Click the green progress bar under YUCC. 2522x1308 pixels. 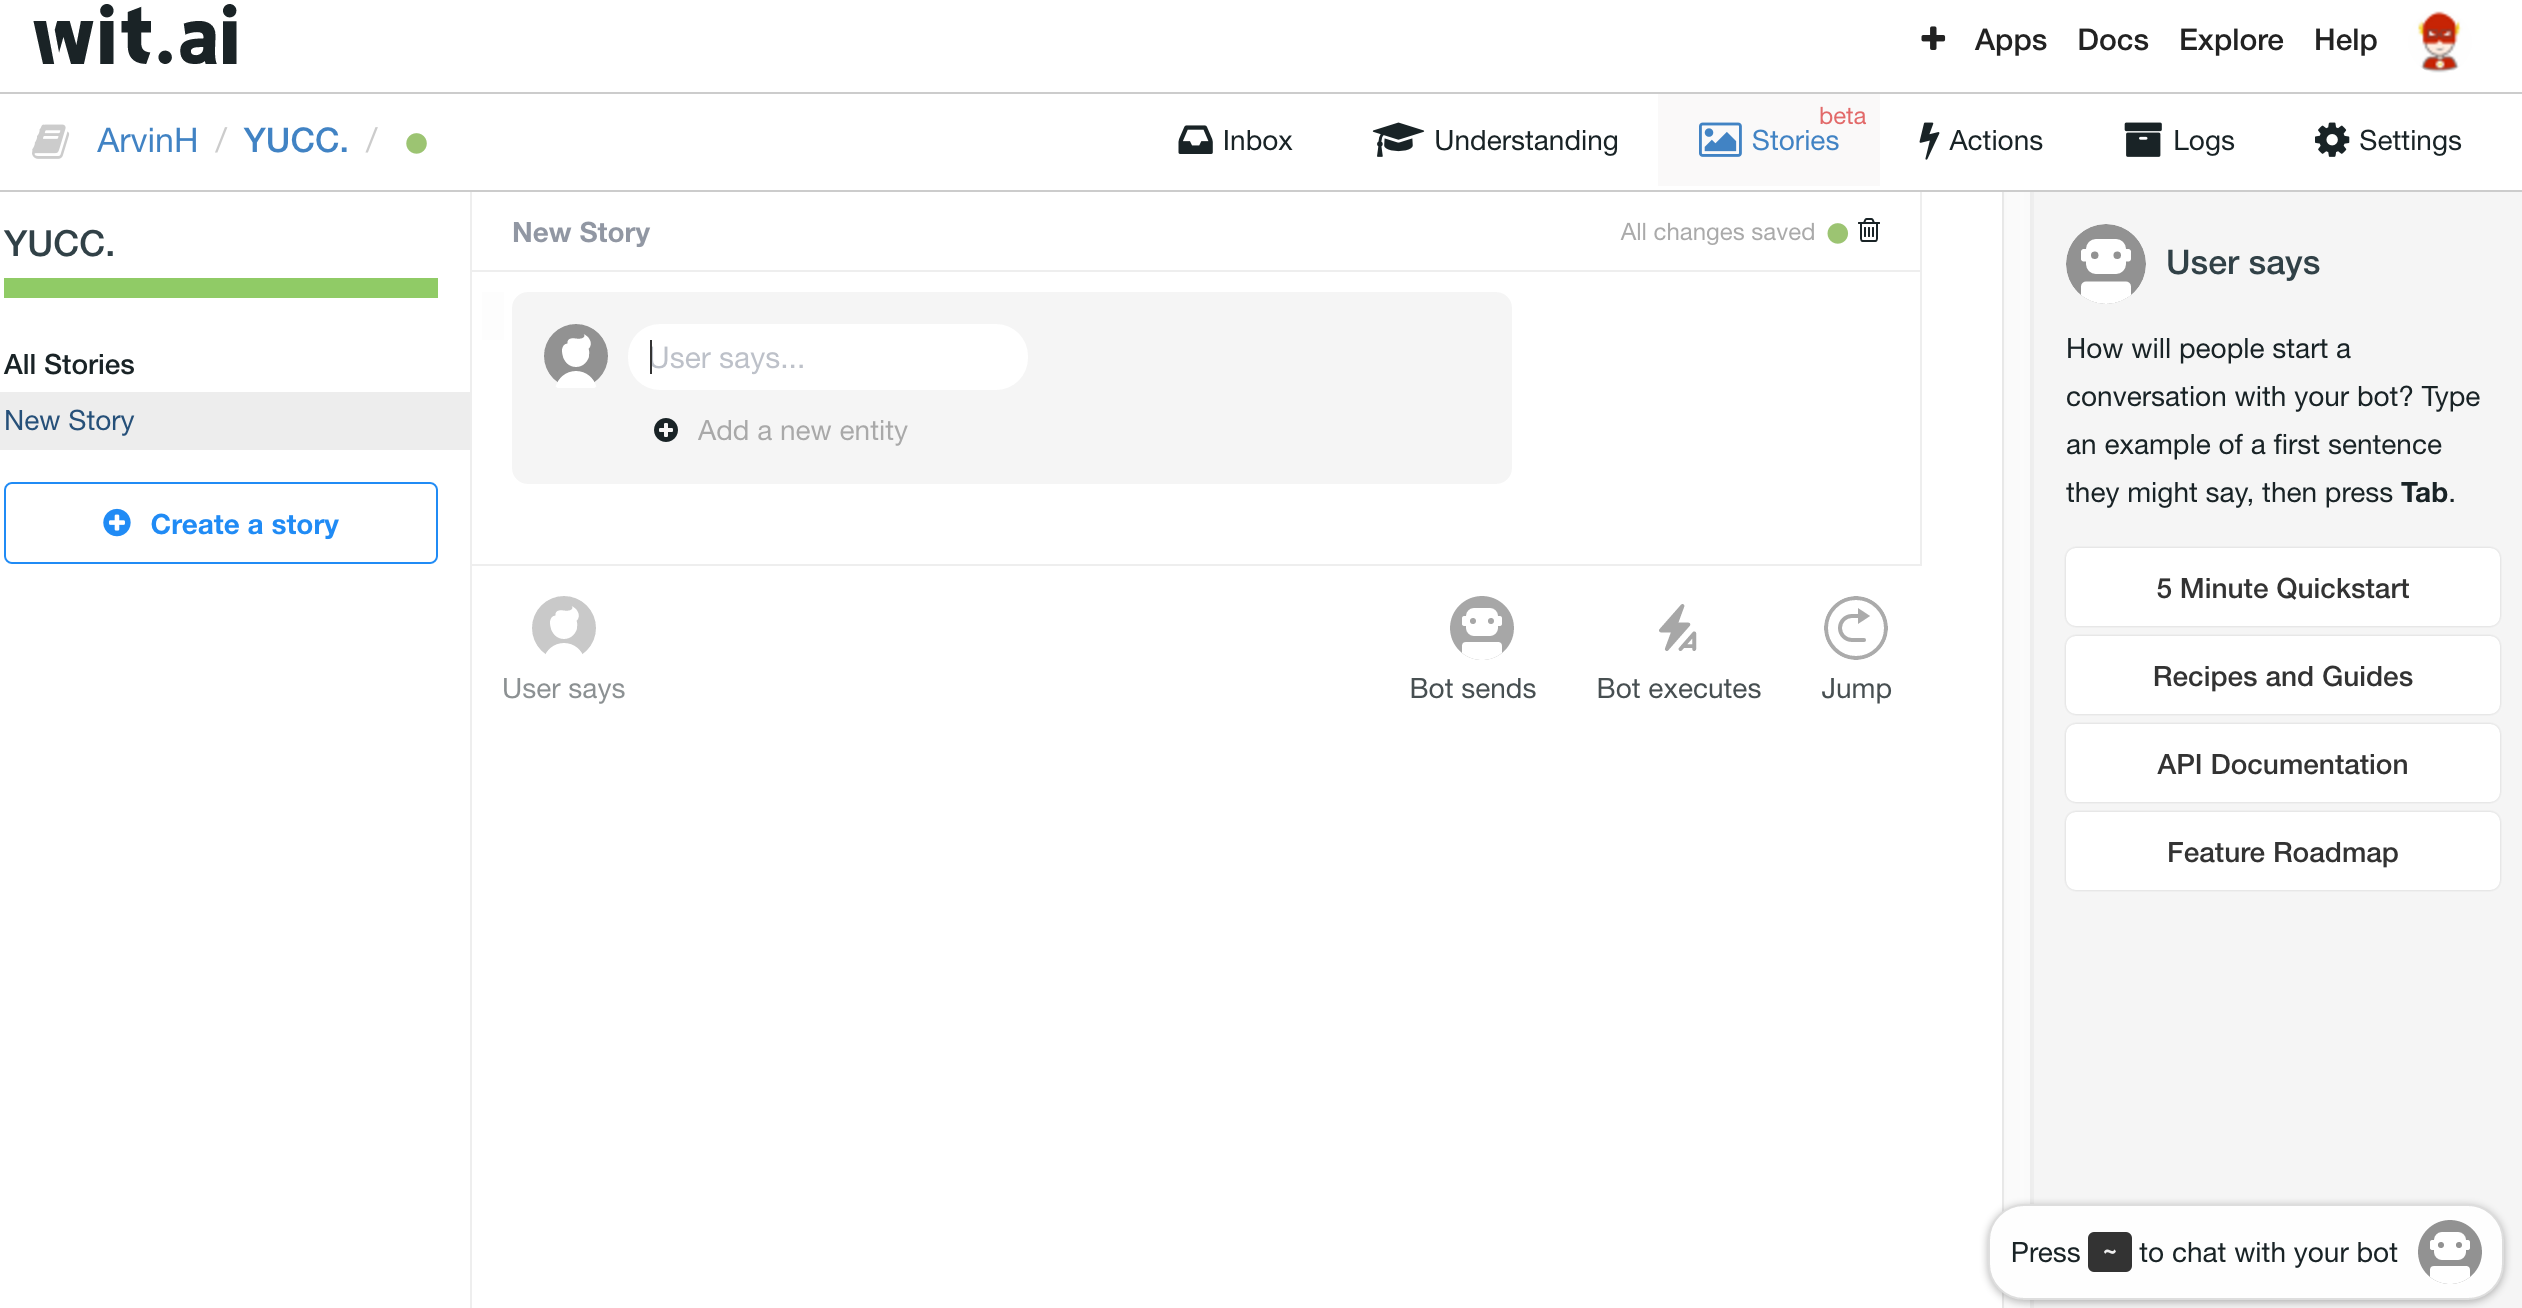click(221, 288)
